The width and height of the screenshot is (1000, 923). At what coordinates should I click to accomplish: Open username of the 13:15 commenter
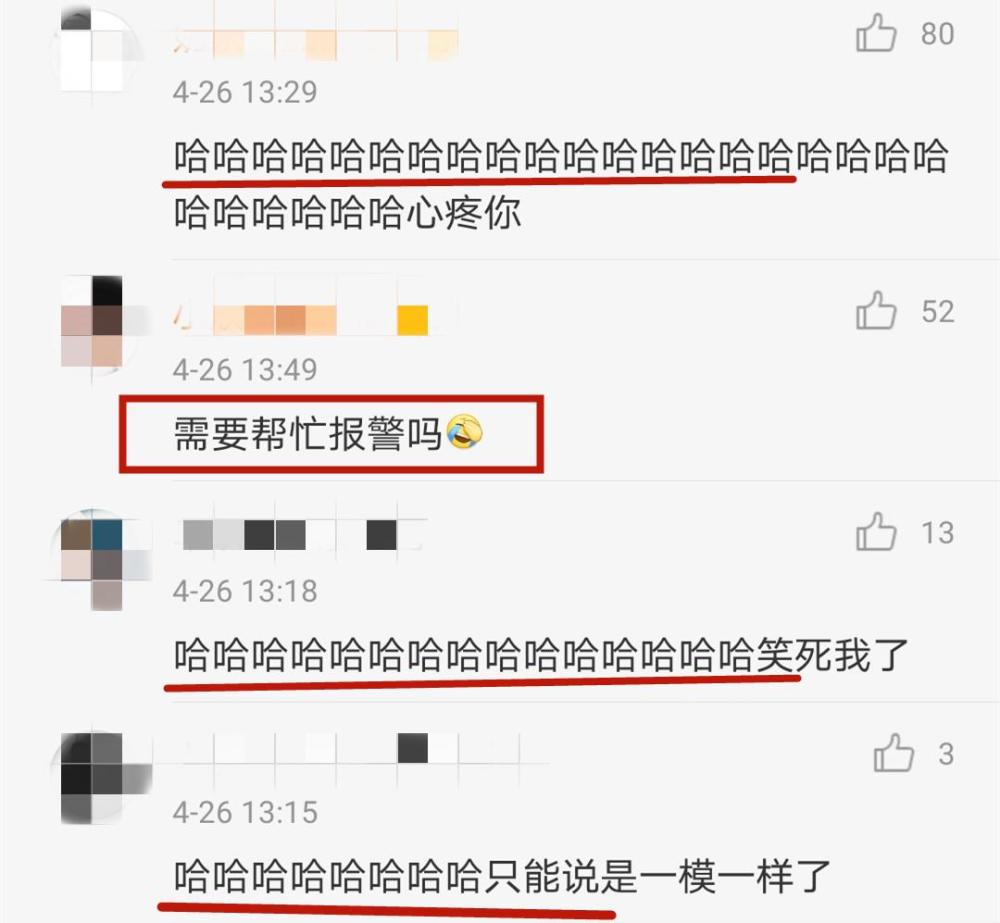click(x=357, y=748)
